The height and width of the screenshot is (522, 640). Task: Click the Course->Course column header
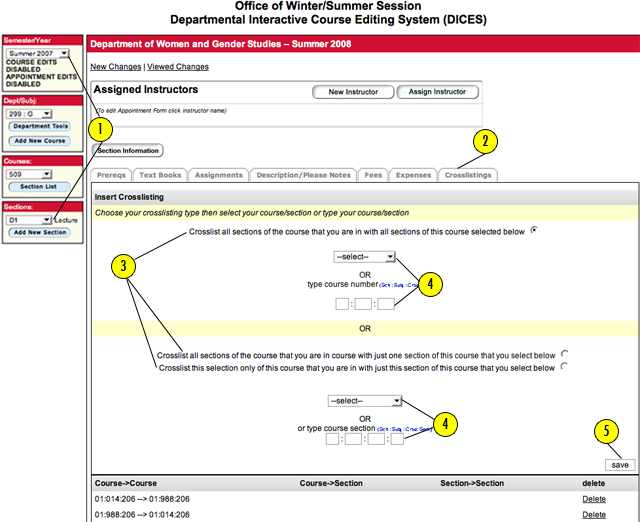(126, 483)
